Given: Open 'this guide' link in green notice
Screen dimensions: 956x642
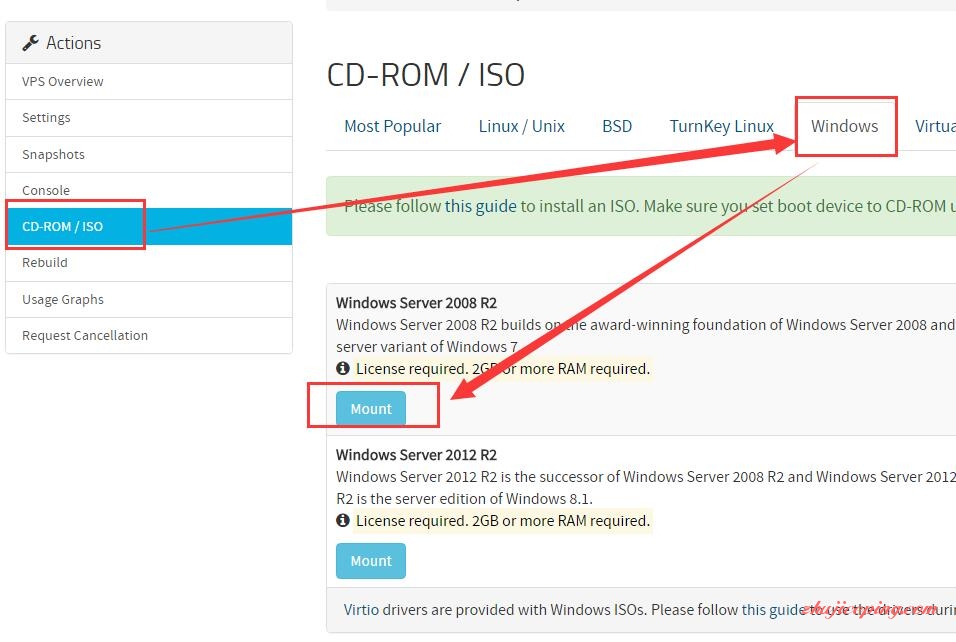Looking at the screenshot, I should 480,206.
